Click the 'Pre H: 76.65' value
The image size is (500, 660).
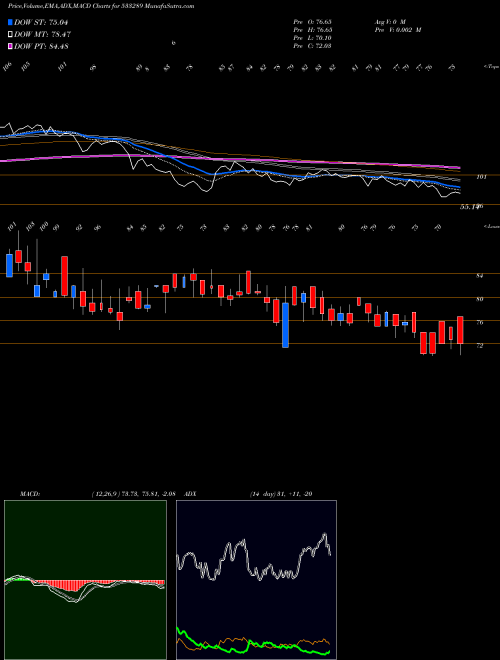(x=313, y=30)
